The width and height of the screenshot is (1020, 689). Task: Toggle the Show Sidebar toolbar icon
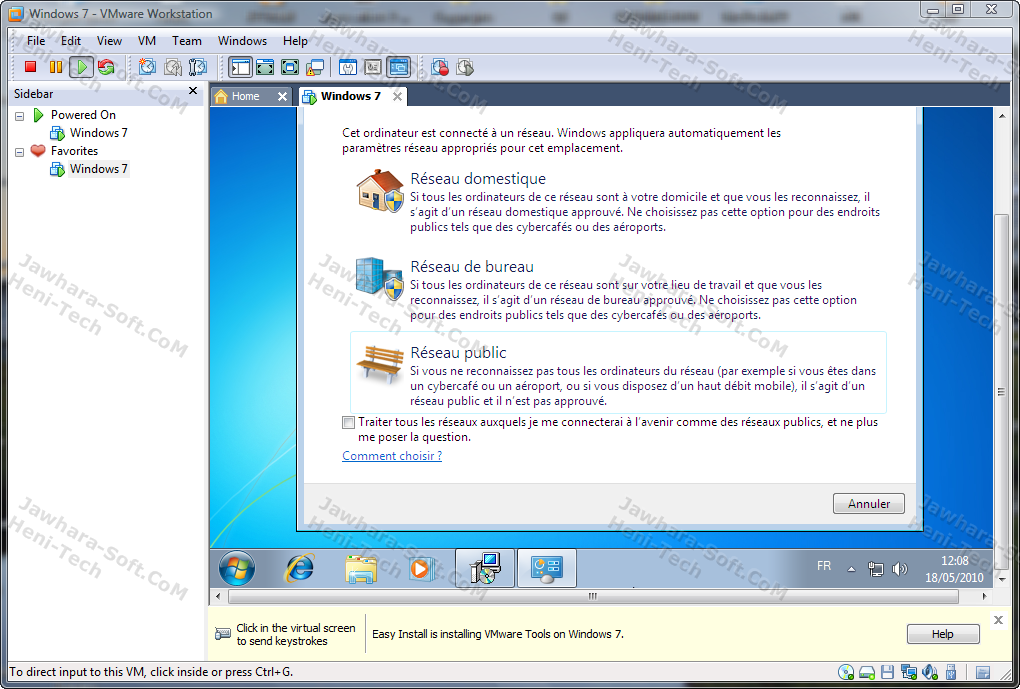(241, 66)
